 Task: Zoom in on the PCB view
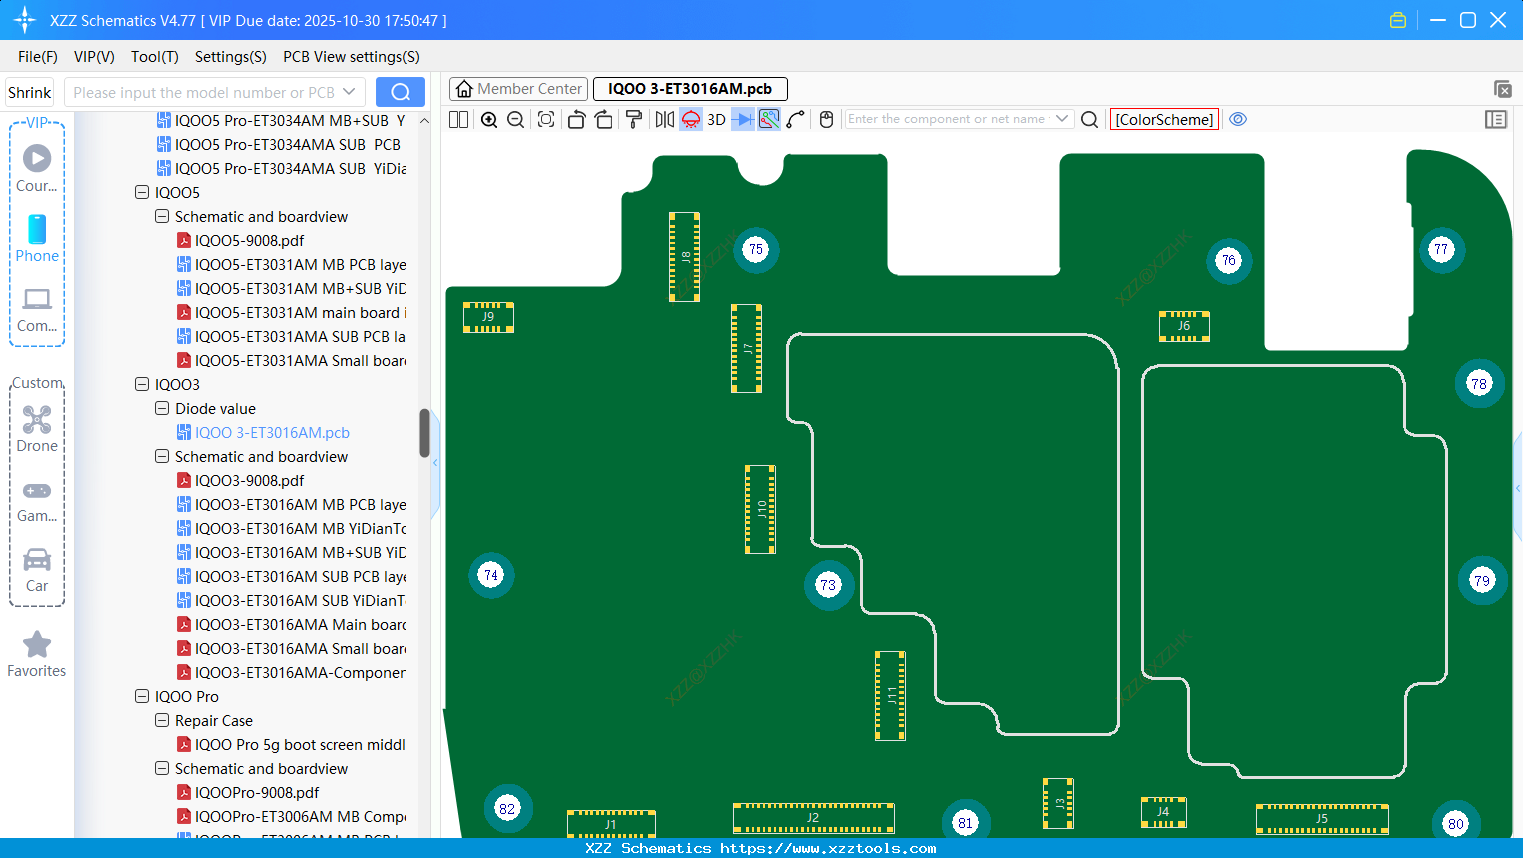(489, 120)
